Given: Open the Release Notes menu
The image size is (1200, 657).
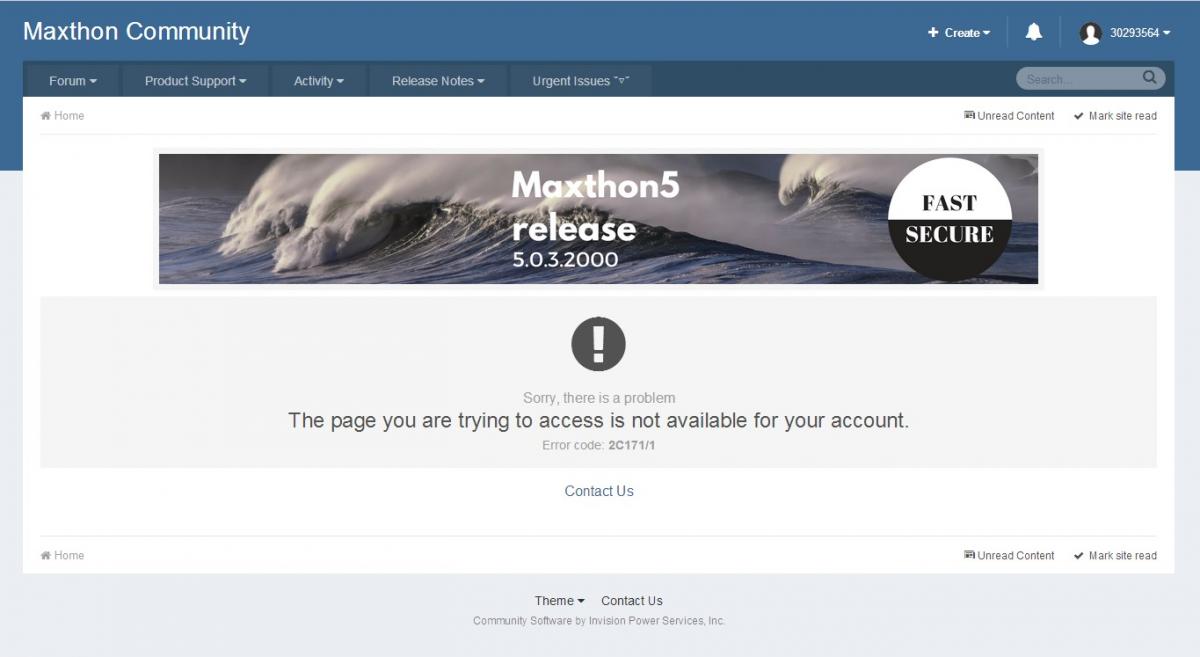Looking at the screenshot, I should point(438,81).
